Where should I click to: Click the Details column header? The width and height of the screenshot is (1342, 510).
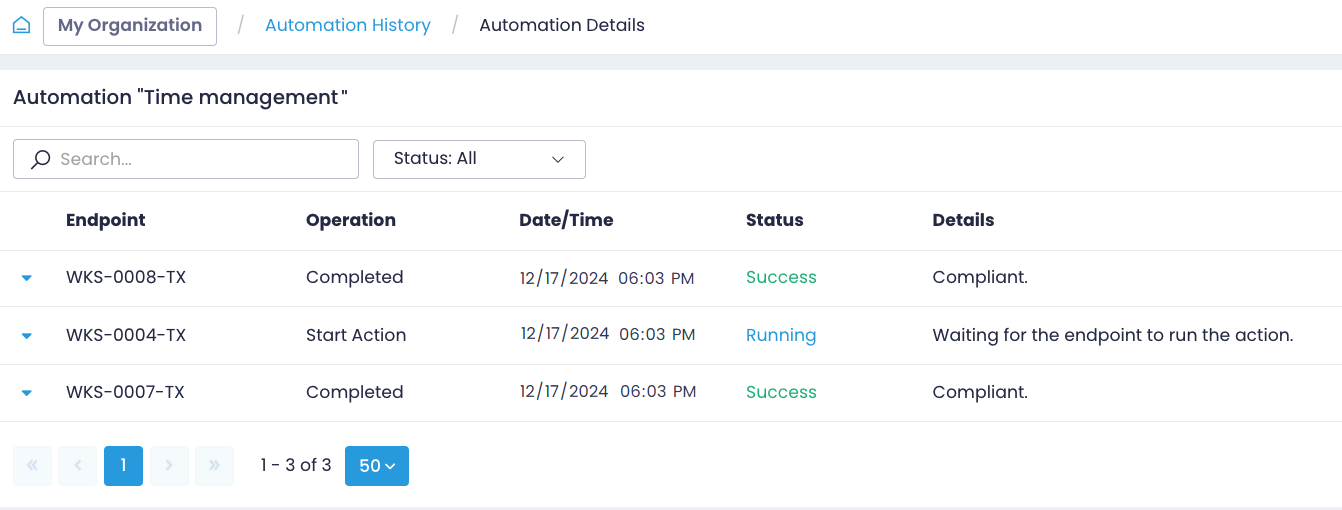pyautogui.click(x=964, y=220)
